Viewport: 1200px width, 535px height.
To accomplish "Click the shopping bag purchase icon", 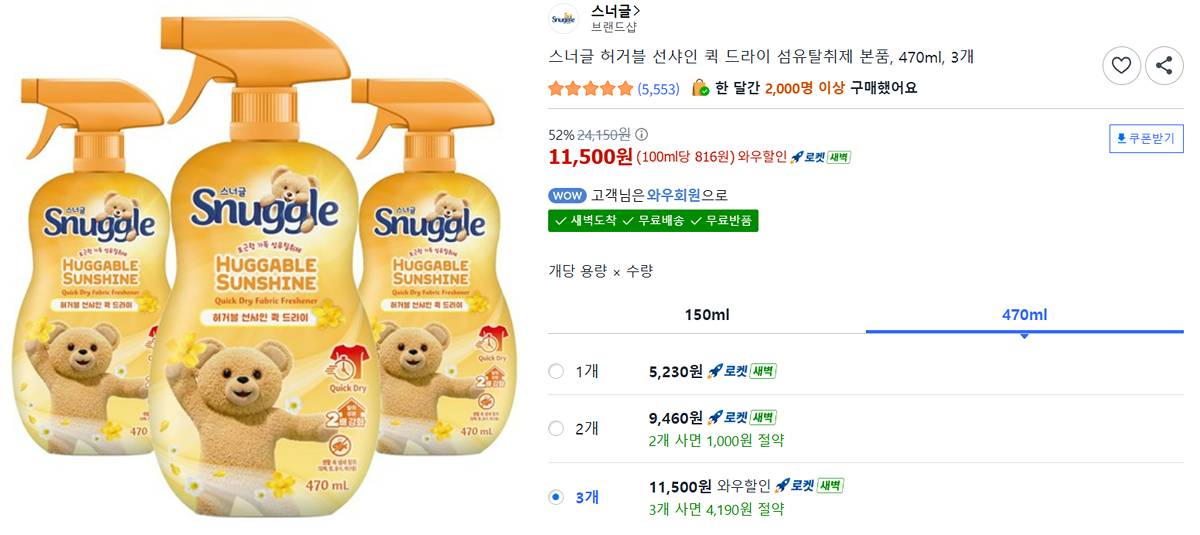I will point(700,88).
